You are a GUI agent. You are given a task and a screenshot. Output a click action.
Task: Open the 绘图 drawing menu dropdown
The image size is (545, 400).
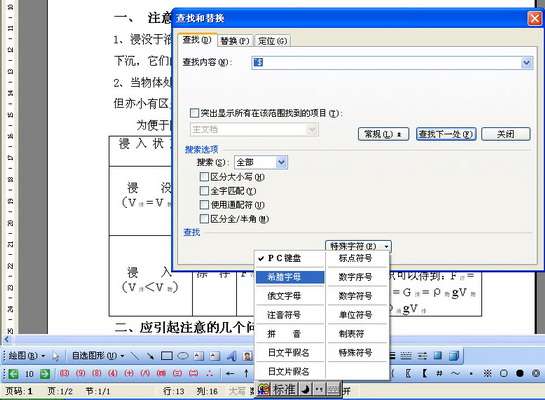(26, 356)
